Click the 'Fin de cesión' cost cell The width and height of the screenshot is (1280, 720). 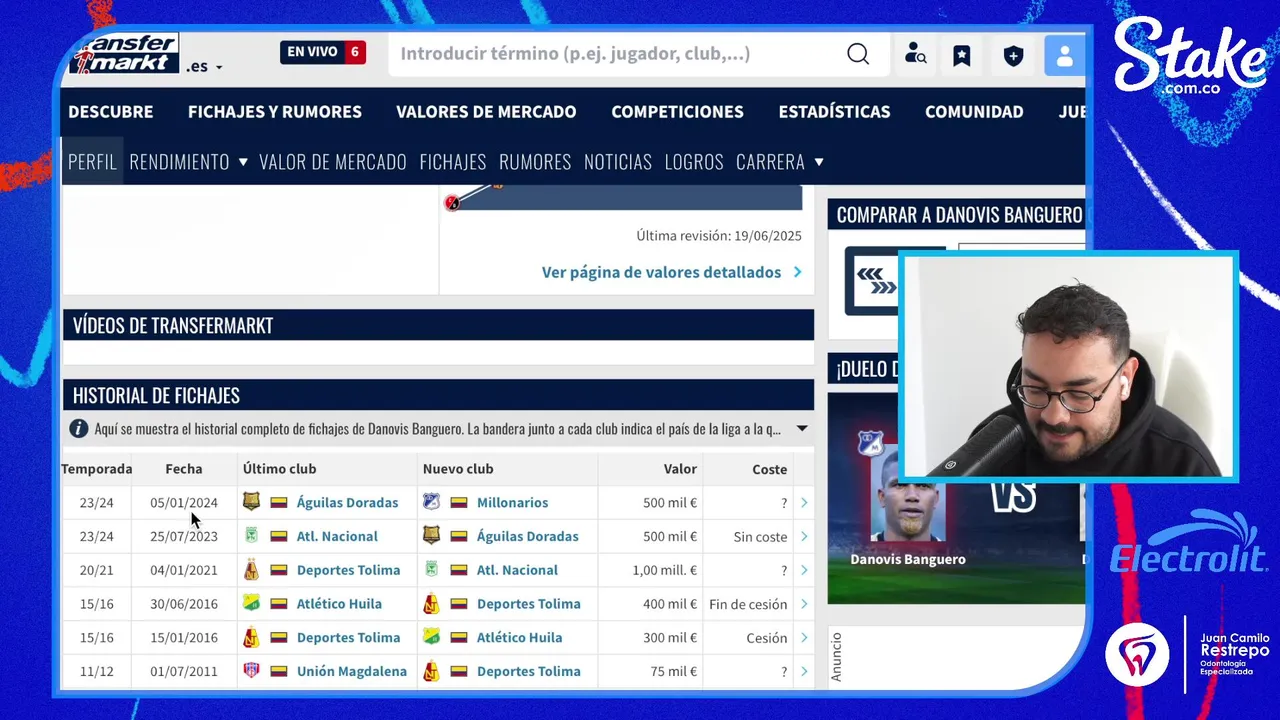(748, 604)
